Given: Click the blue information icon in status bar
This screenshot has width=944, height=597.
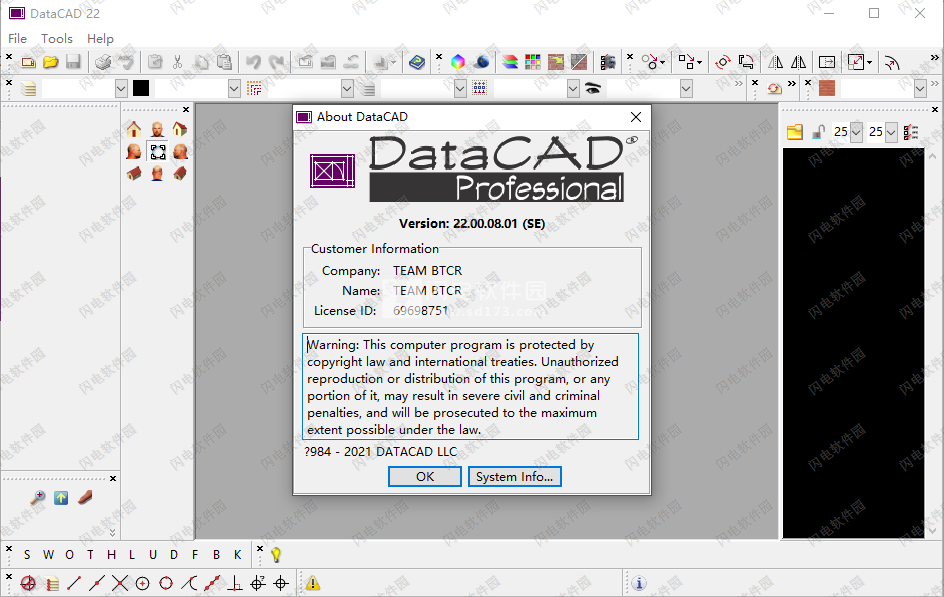Looking at the screenshot, I should 639,583.
